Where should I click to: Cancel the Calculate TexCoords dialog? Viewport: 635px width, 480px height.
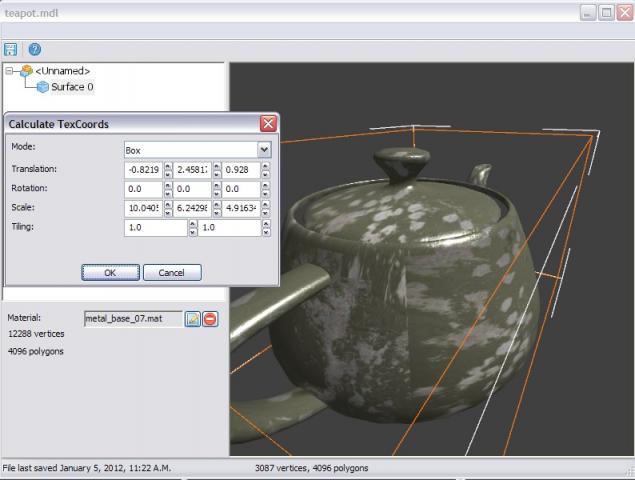pos(172,272)
